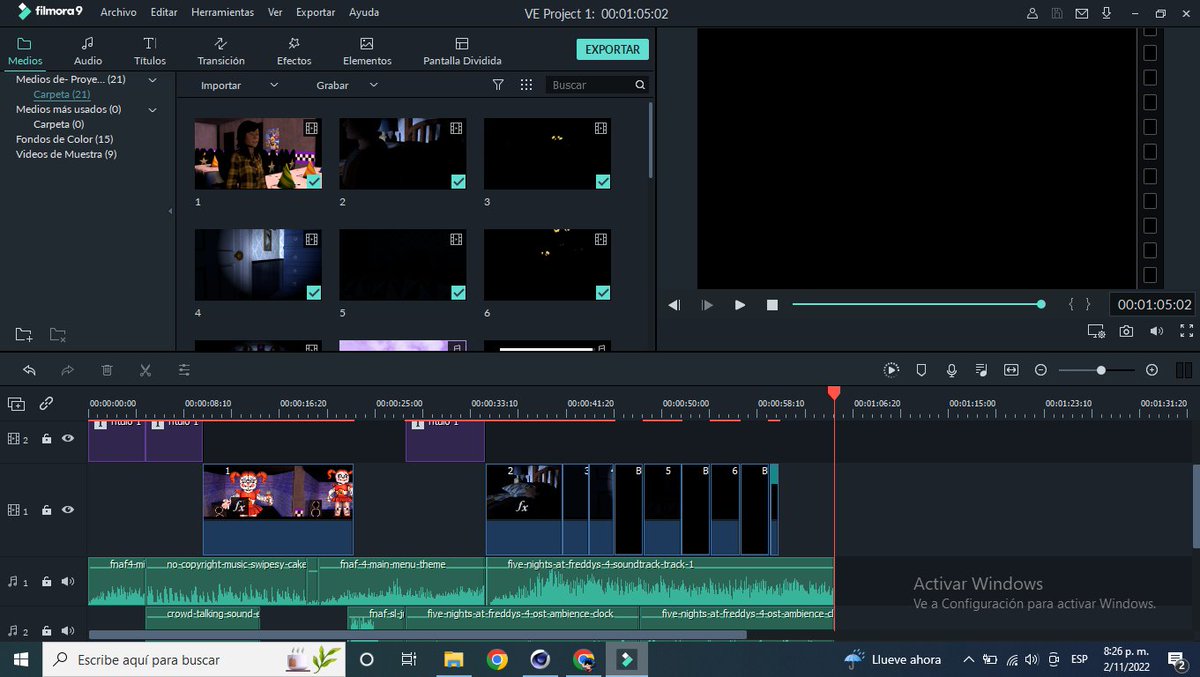Switch media view with grid icon
This screenshot has height=677, width=1200.
click(x=526, y=85)
